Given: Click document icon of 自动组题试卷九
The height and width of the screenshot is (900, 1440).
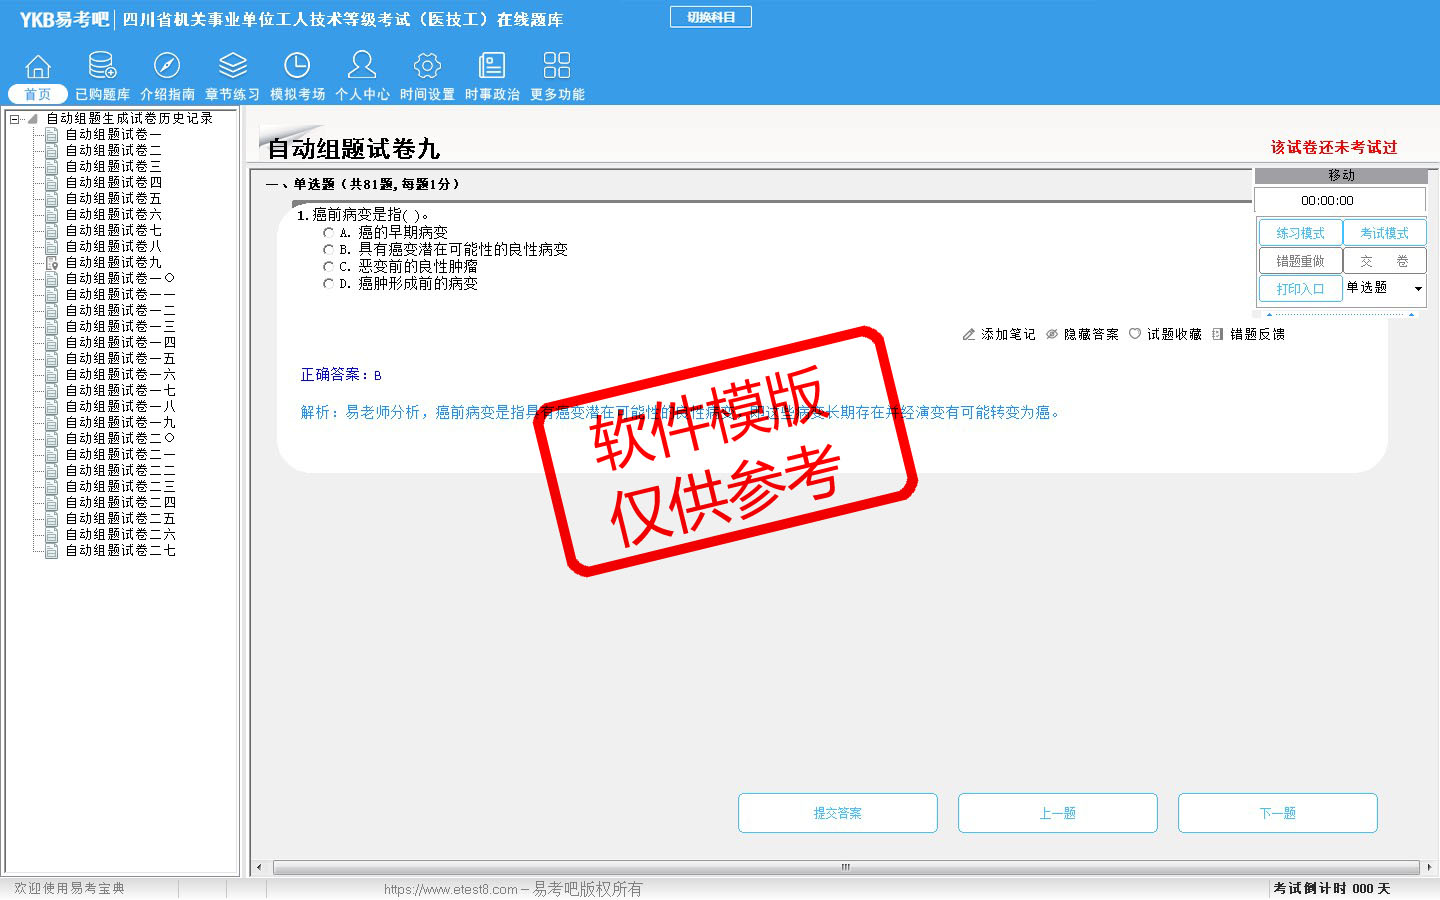Looking at the screenshot, I should pyautogui.click(x=51, y=262).
